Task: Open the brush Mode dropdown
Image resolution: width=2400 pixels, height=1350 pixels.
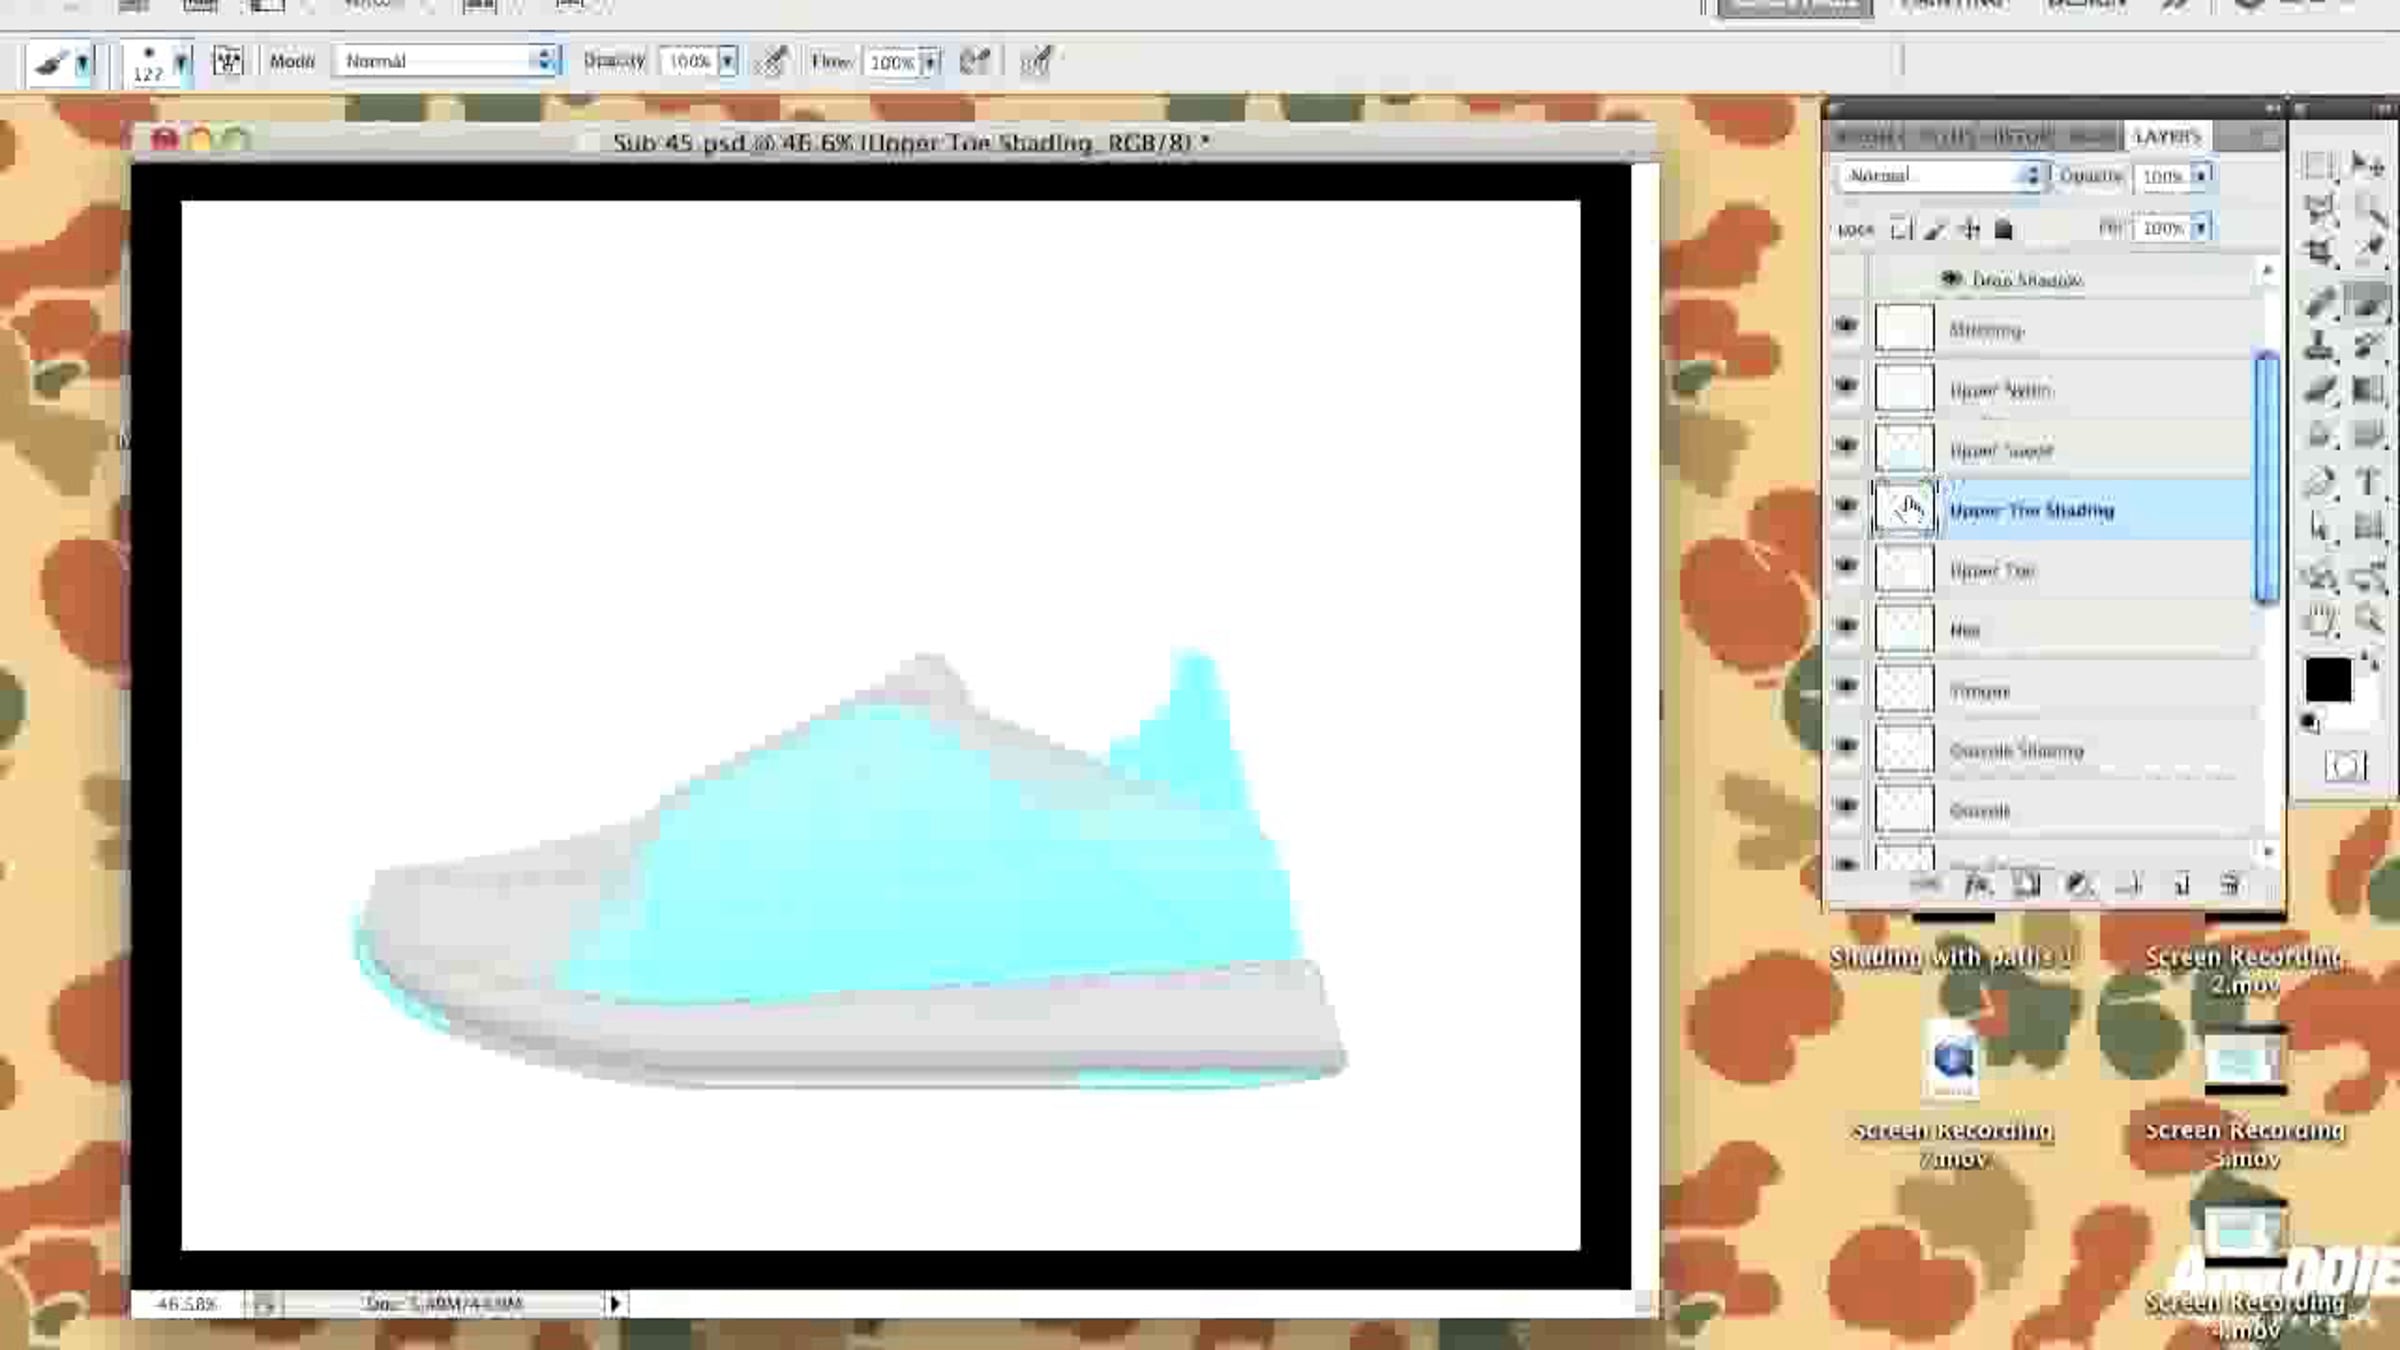Action: tap(446, 62)
